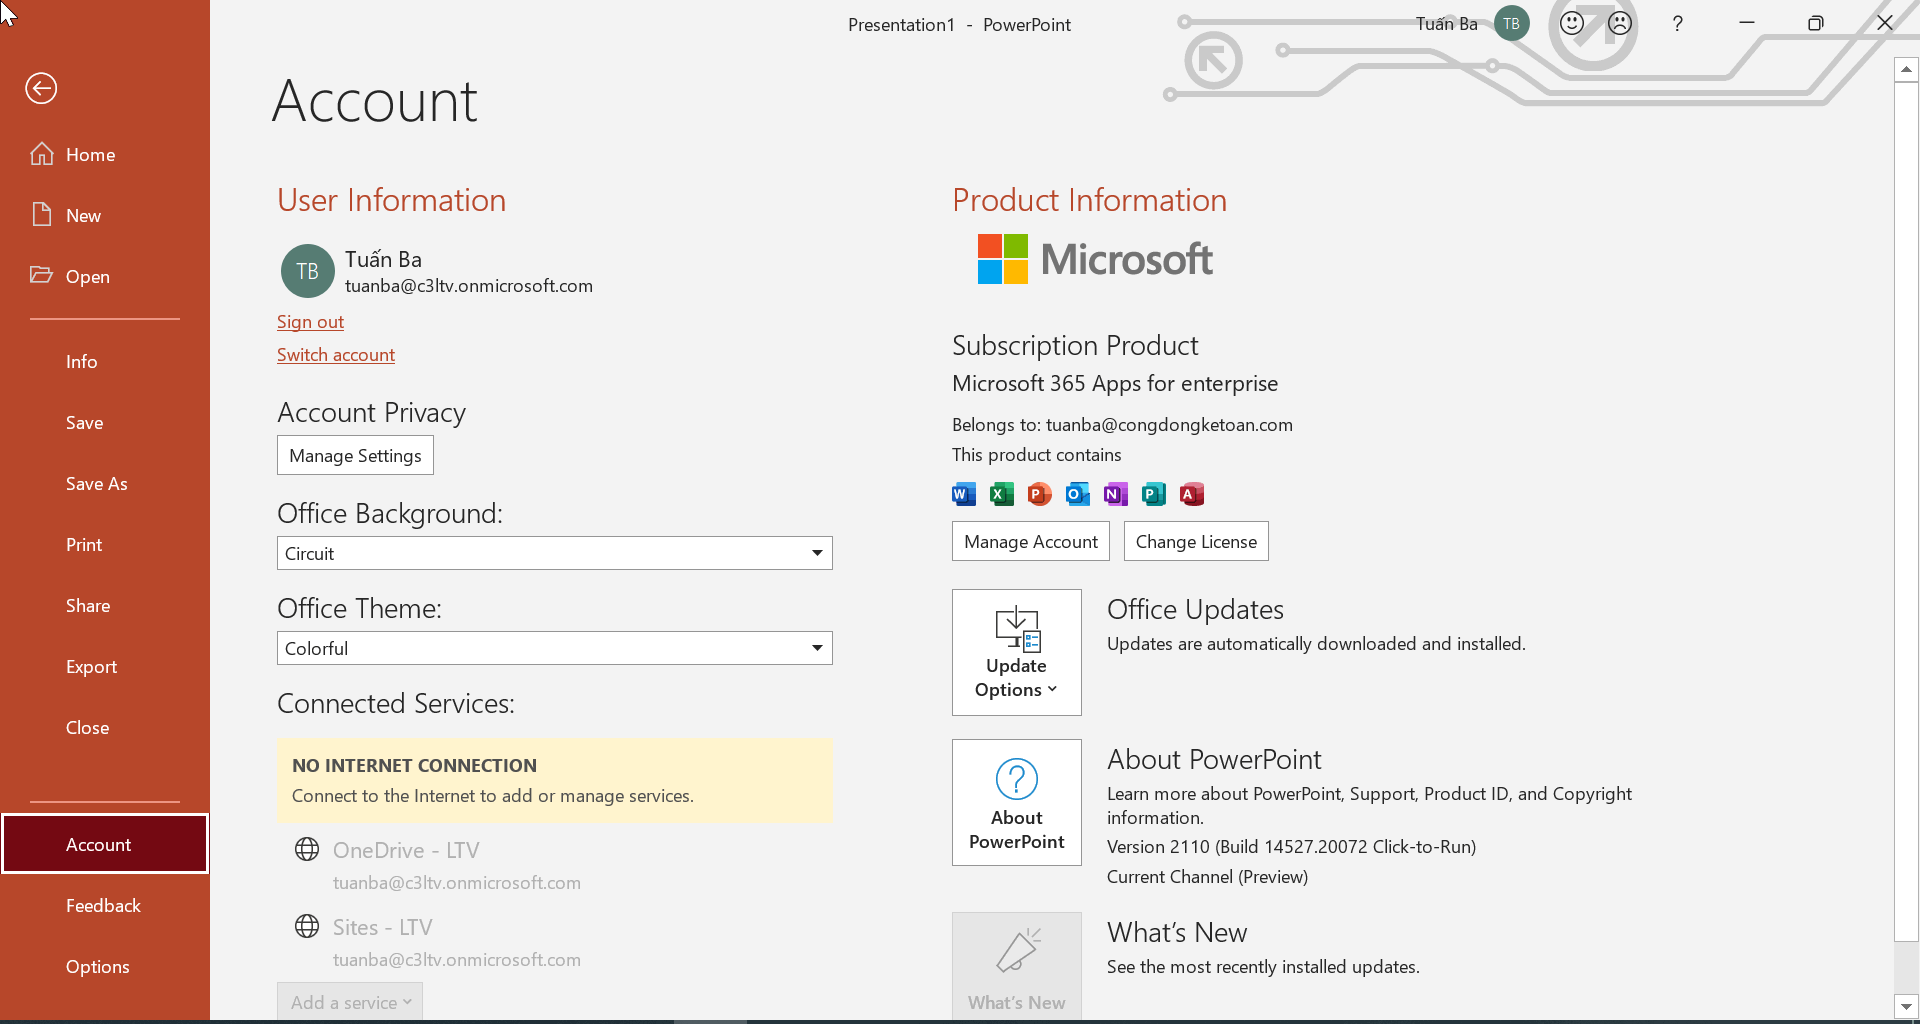Click the Sign out link

coord(310,322)
